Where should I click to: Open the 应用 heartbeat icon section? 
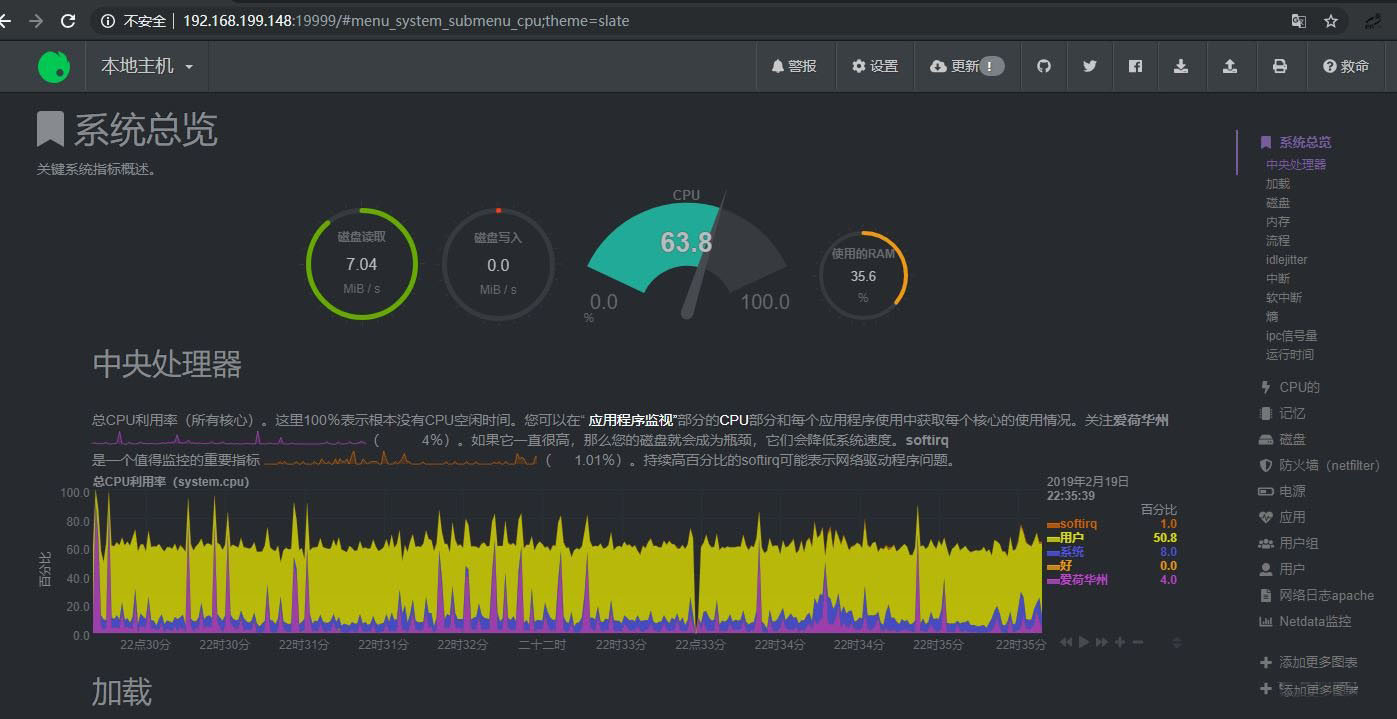(1266, 517)
